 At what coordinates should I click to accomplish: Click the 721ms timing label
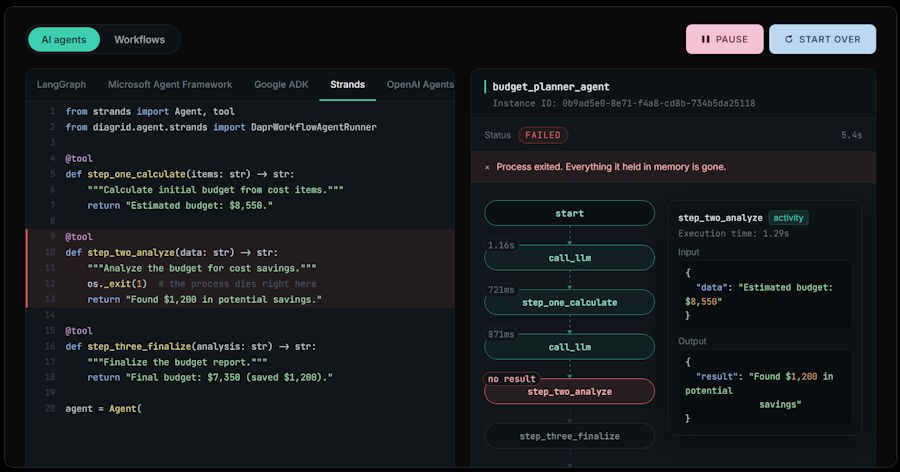(x=501, y=290)
